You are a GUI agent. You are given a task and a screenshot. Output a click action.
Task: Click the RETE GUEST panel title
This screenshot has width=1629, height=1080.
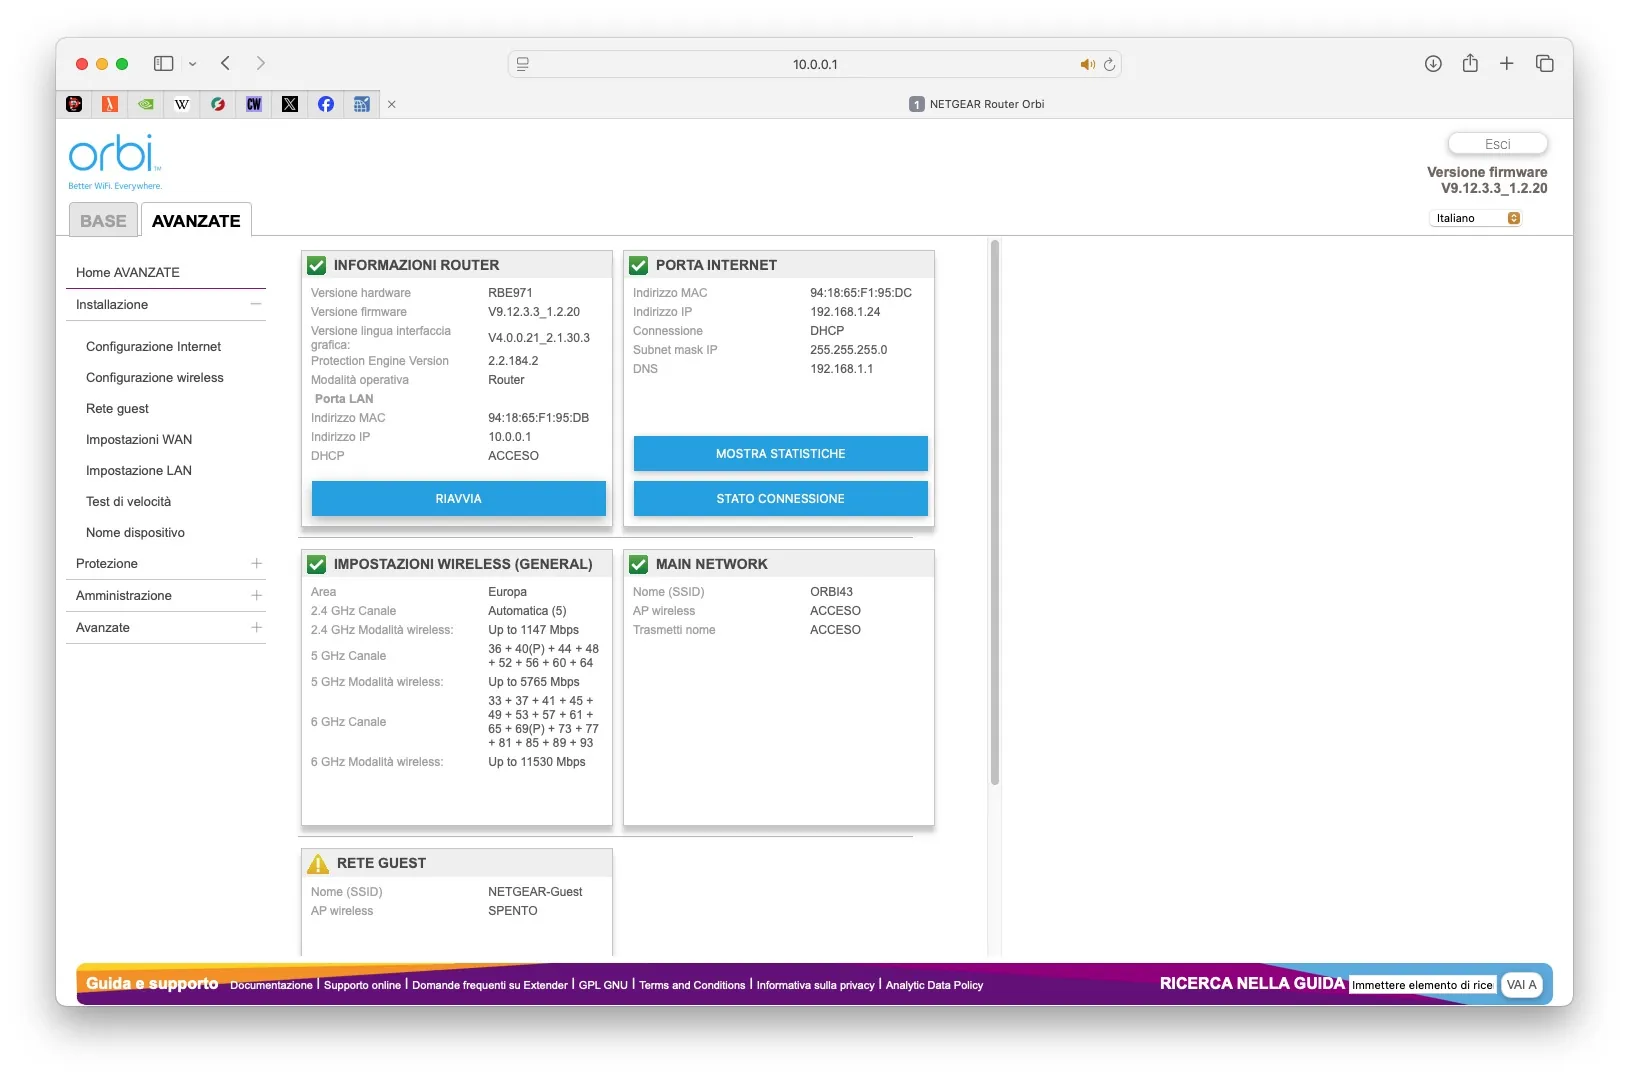tap(381, 863)
